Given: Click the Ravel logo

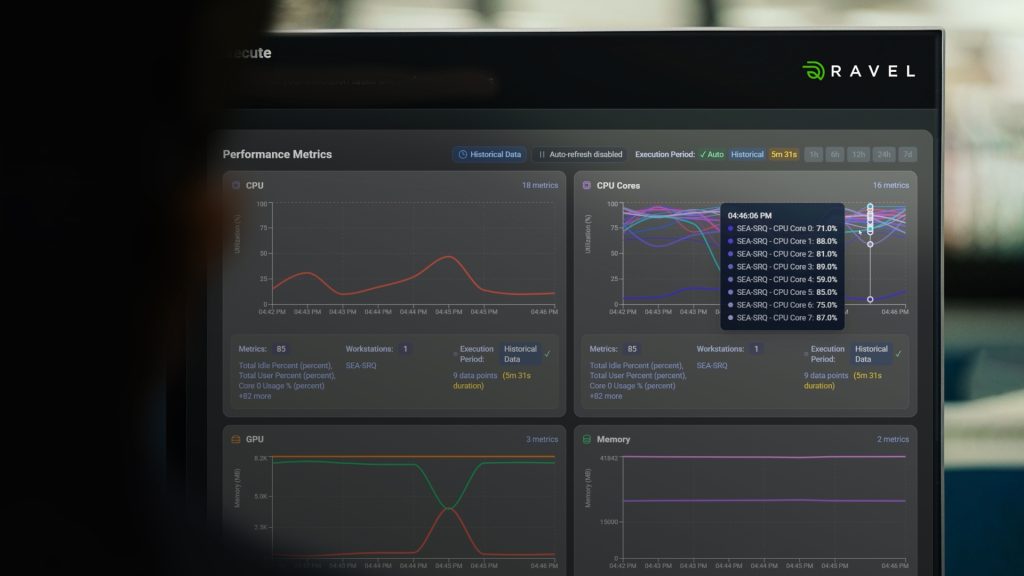Looking at the screenshot, I should point(858,71).
